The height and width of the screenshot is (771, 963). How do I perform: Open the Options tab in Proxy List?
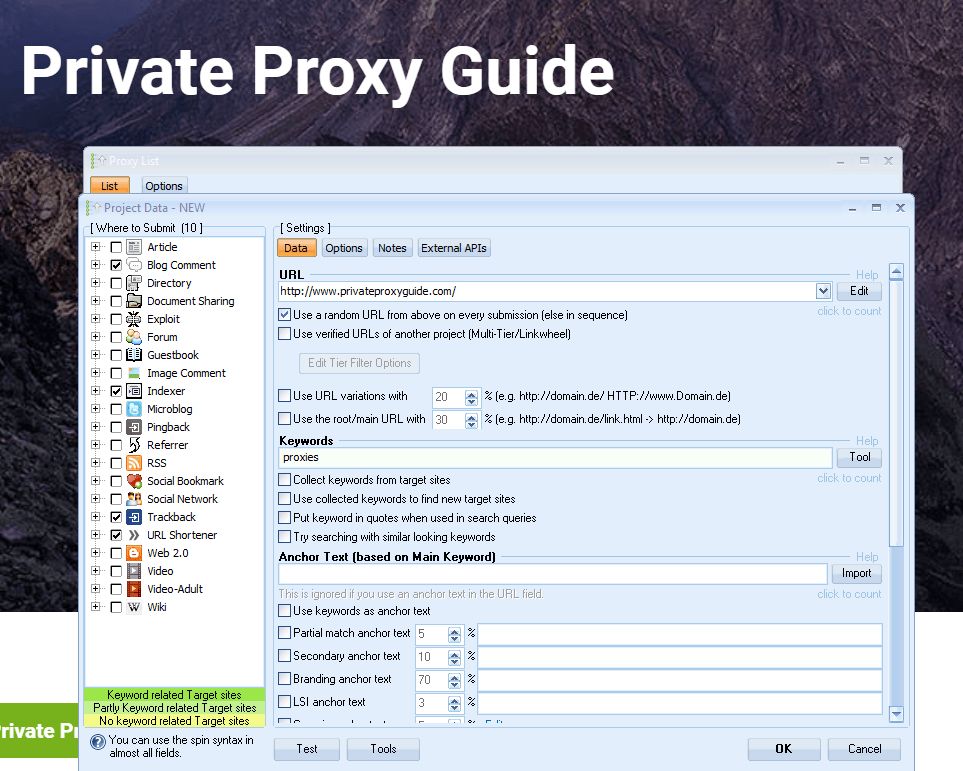point(163,185)
